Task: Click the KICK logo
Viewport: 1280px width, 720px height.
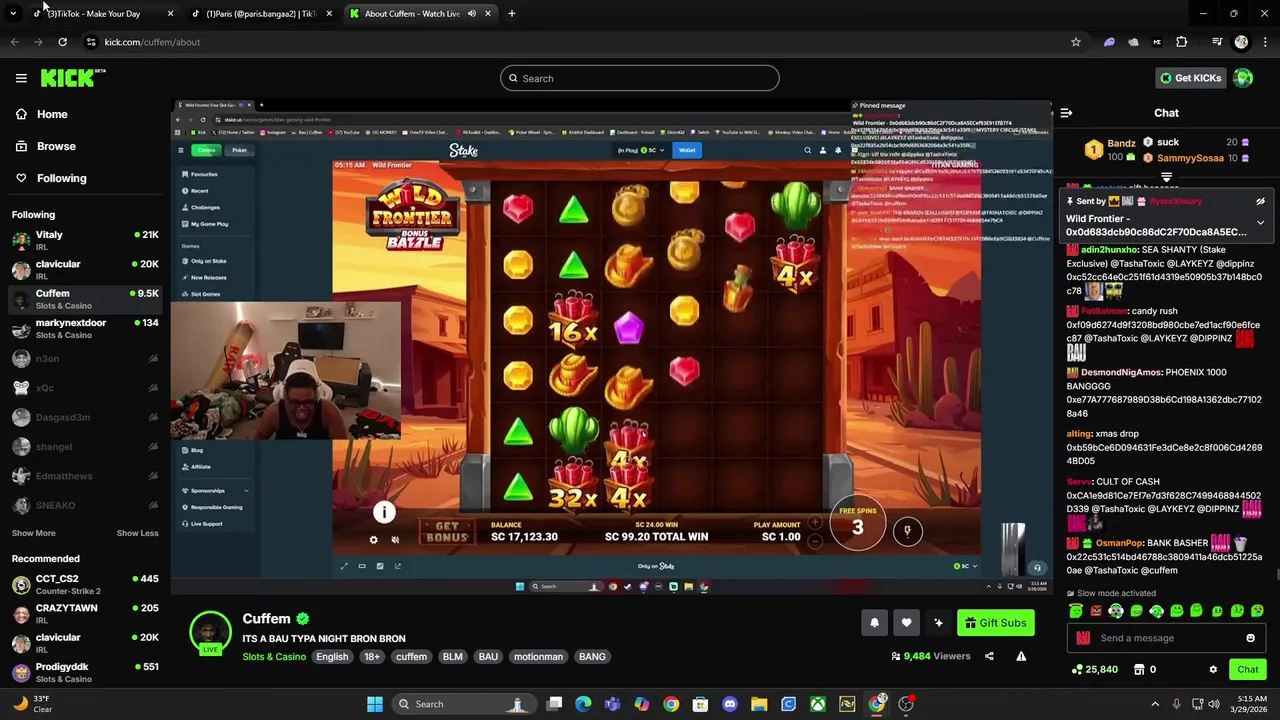Action: pos(72,78)
